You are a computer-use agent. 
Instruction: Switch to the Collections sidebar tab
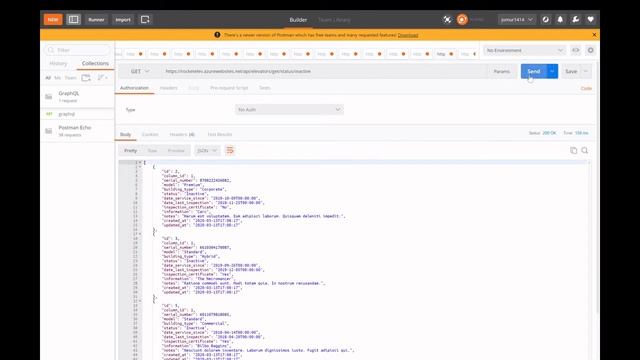[95, 64]
